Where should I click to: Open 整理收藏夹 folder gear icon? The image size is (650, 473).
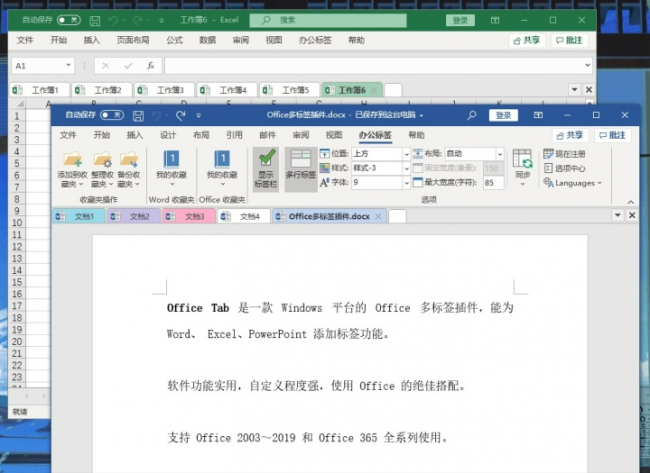click(102, 170)
